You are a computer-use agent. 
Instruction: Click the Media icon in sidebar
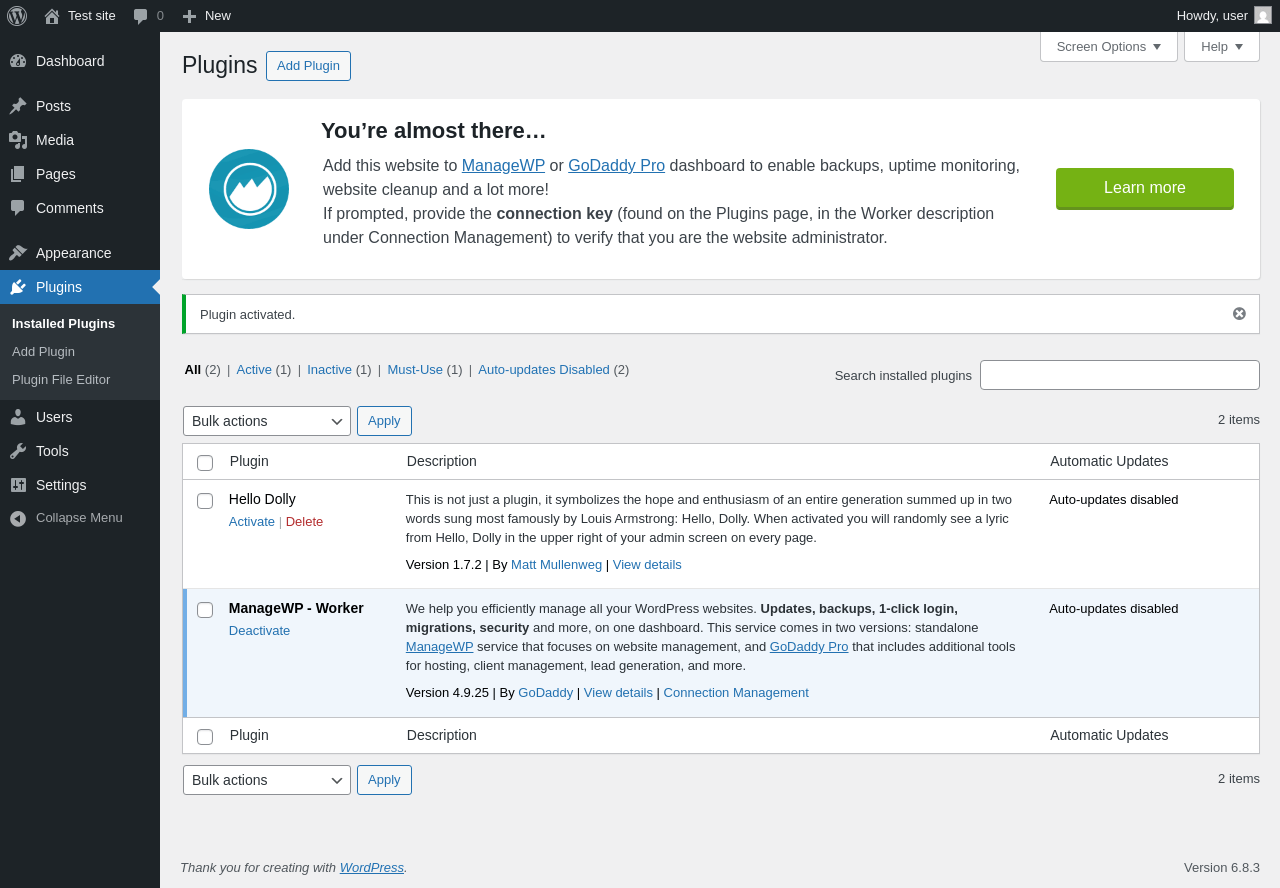[18, 140]
